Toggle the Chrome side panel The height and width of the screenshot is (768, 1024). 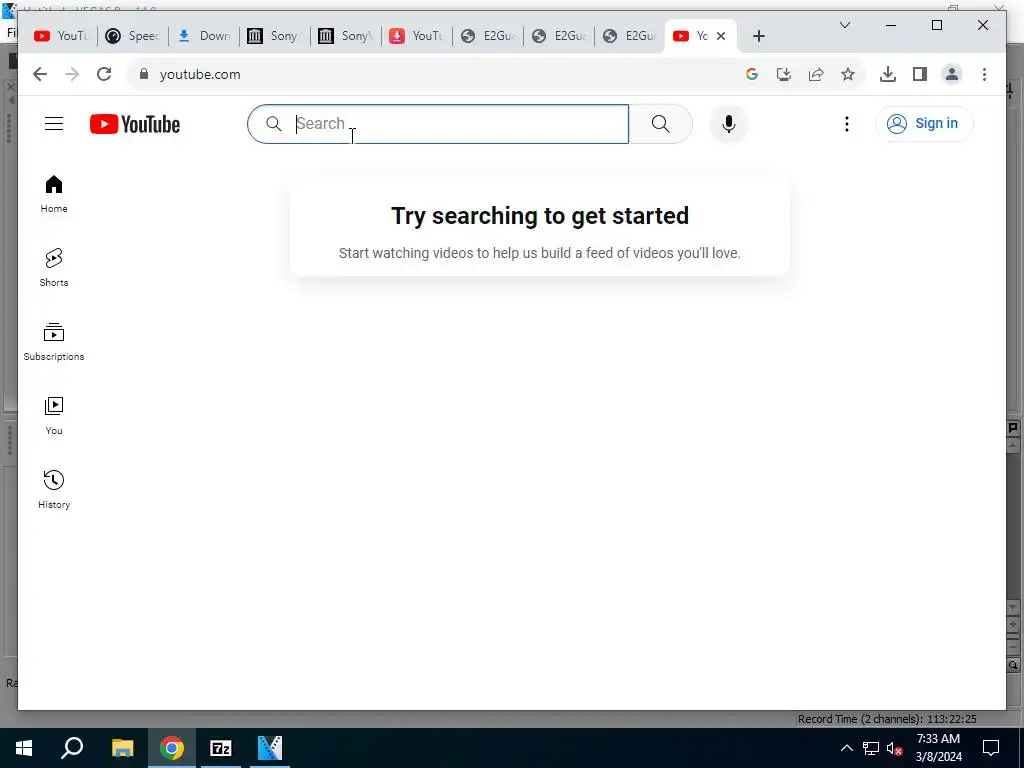click(x=920, y=74)
